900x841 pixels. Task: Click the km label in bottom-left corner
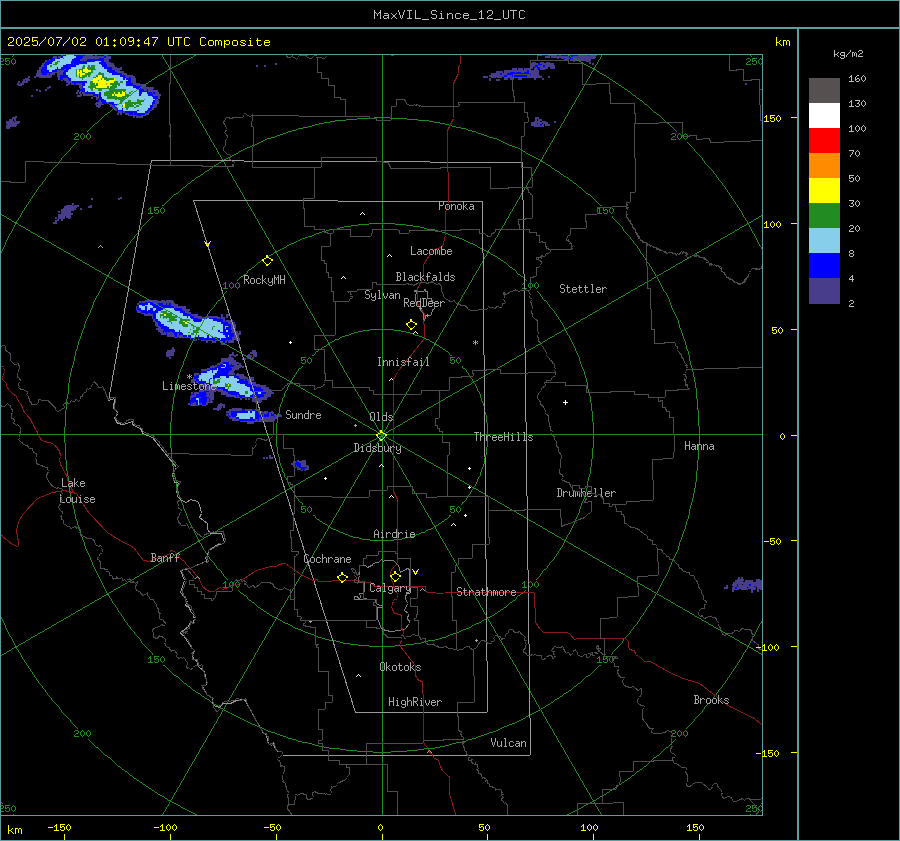pos(15,830)
